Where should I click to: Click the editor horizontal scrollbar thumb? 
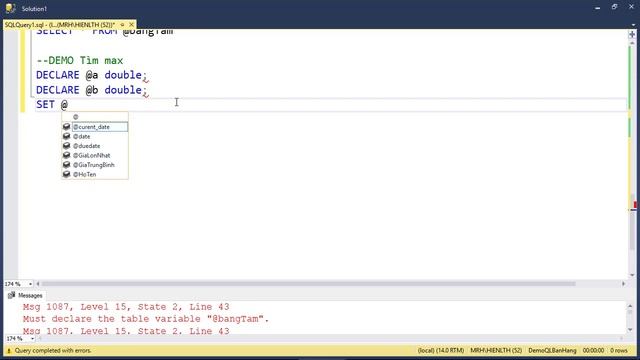[x=308, y=284]
